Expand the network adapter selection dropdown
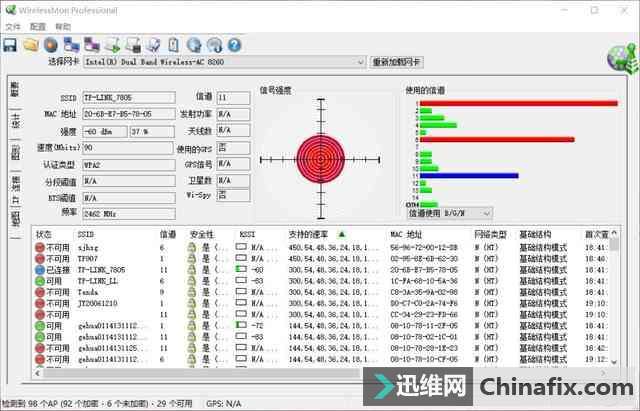640x411 pixels. 359,62
